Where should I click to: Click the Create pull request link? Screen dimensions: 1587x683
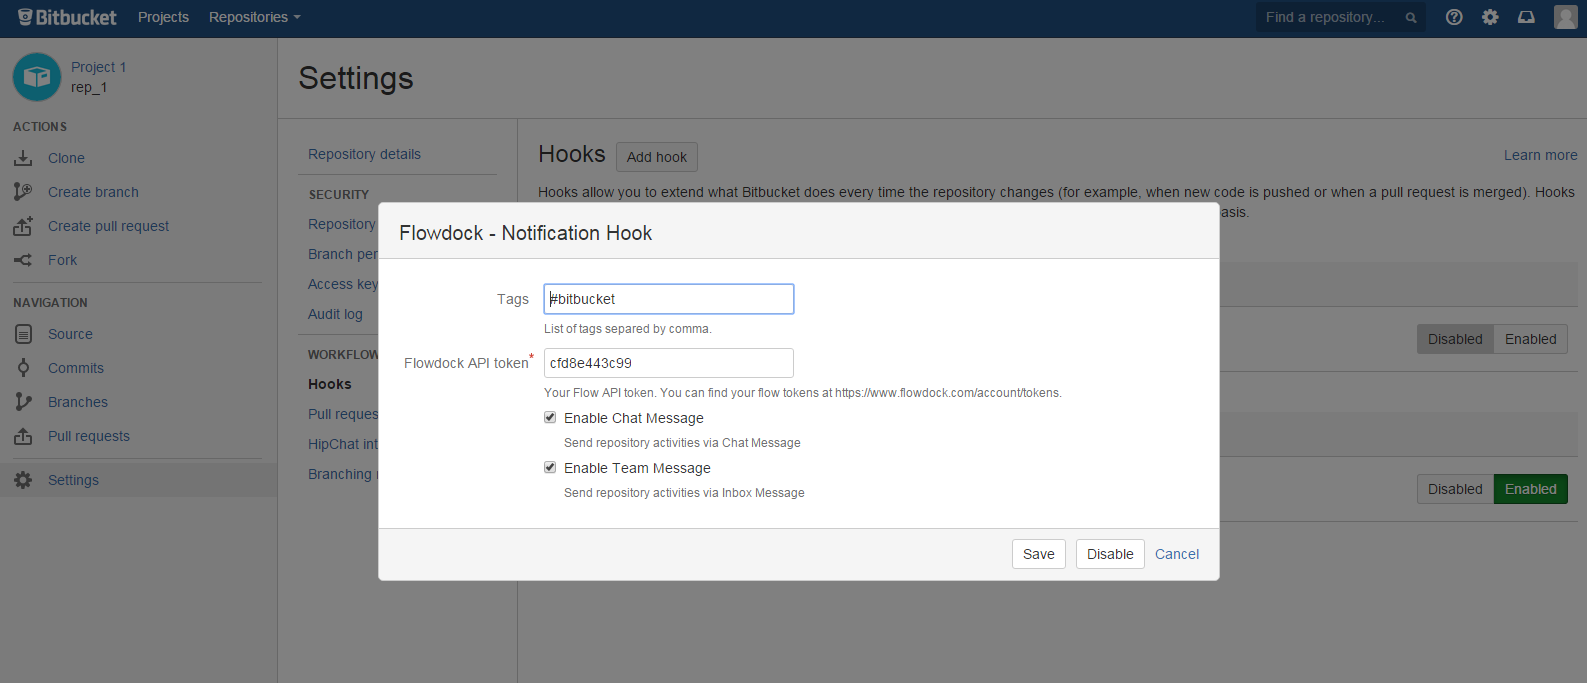[108, 226]
